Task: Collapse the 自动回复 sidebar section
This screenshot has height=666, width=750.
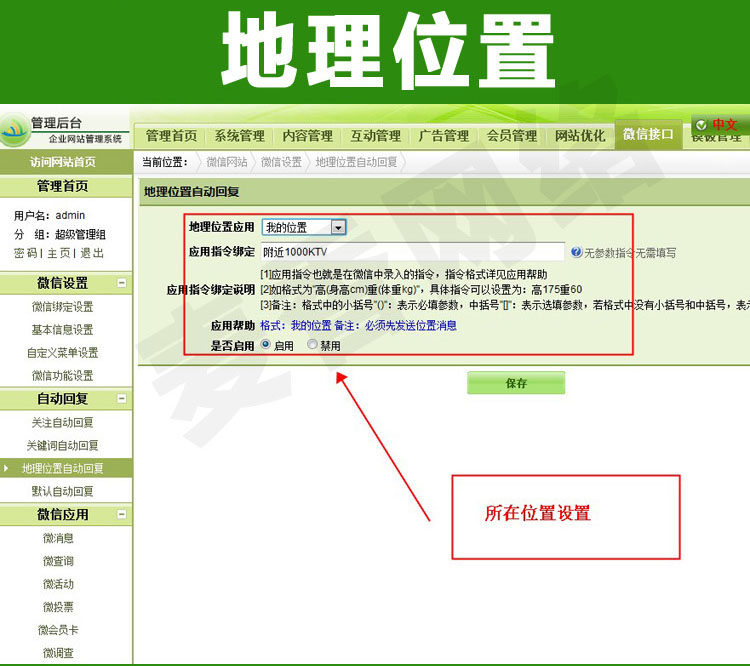Action: [122, 398]
